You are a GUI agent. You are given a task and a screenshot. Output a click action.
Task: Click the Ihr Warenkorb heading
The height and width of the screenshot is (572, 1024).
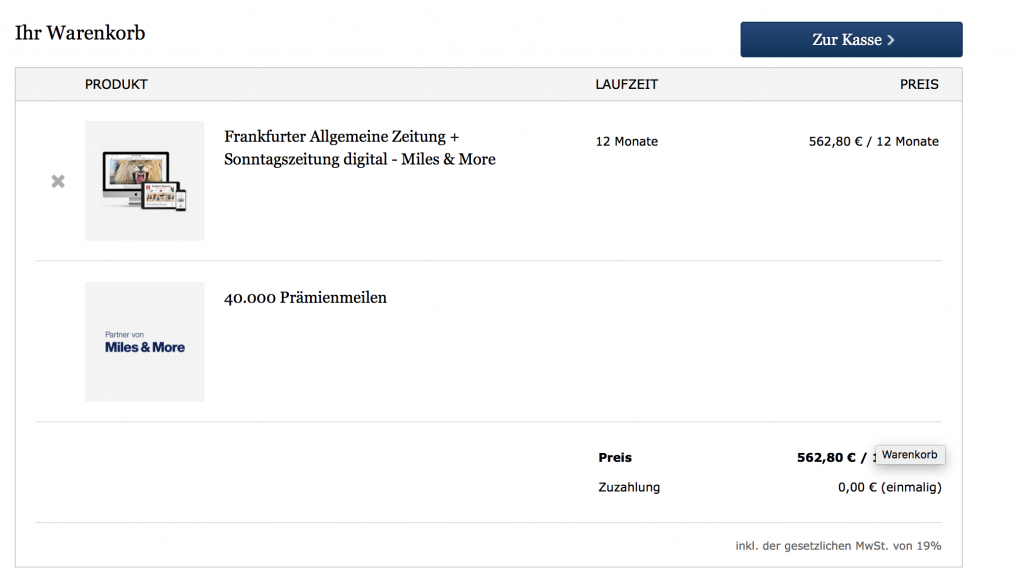[x=80, y=33]
